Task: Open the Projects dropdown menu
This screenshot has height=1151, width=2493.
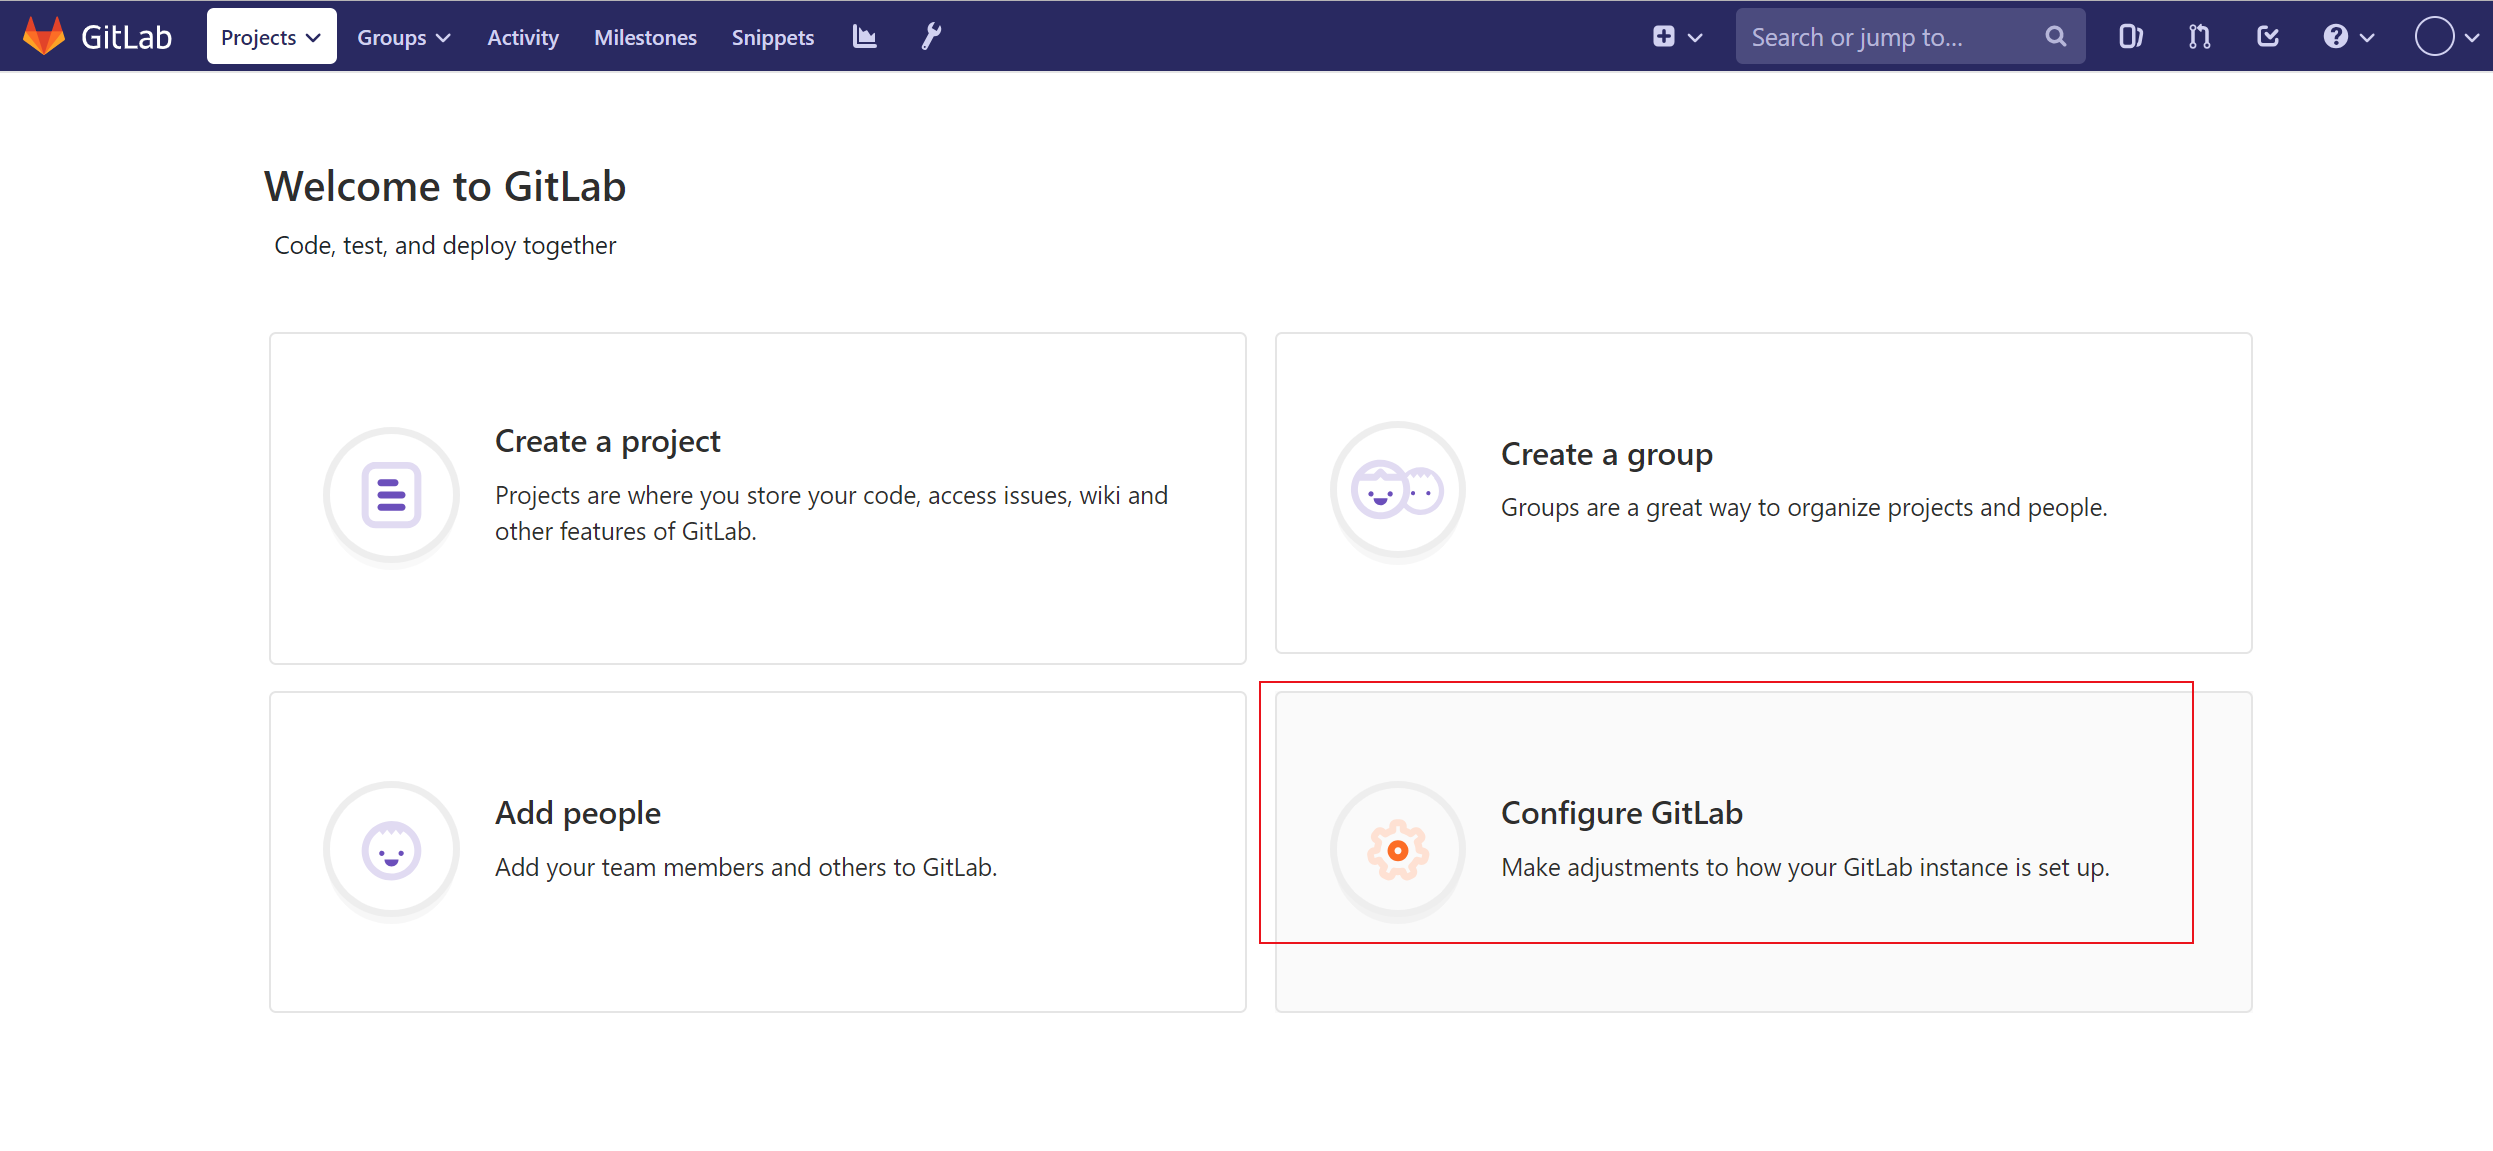Action: pyautogui.click(x=271, y=37)
